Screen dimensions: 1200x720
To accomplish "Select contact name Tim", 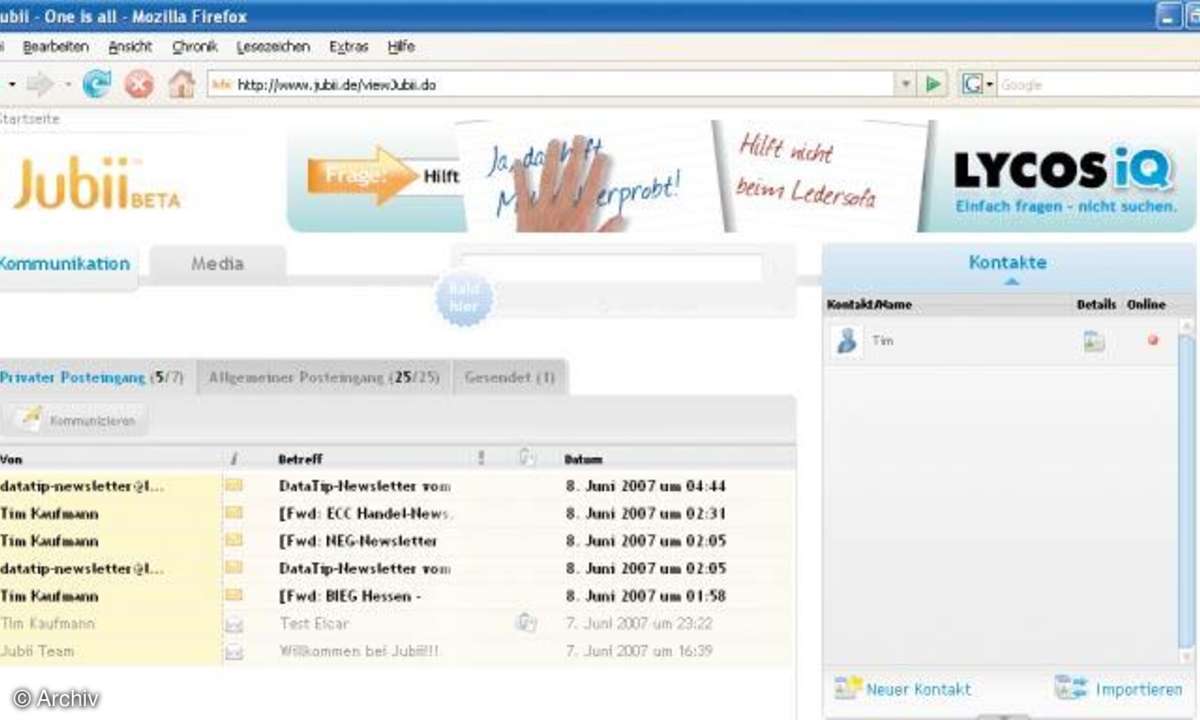I will point(882,341).
